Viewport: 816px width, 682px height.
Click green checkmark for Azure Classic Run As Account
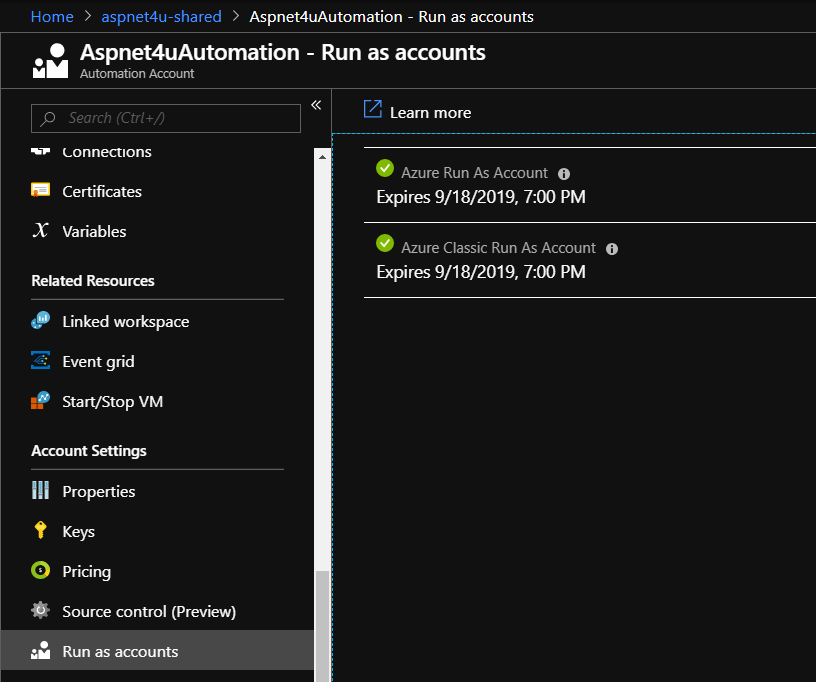pyautogui.click(x=385, y=243)
